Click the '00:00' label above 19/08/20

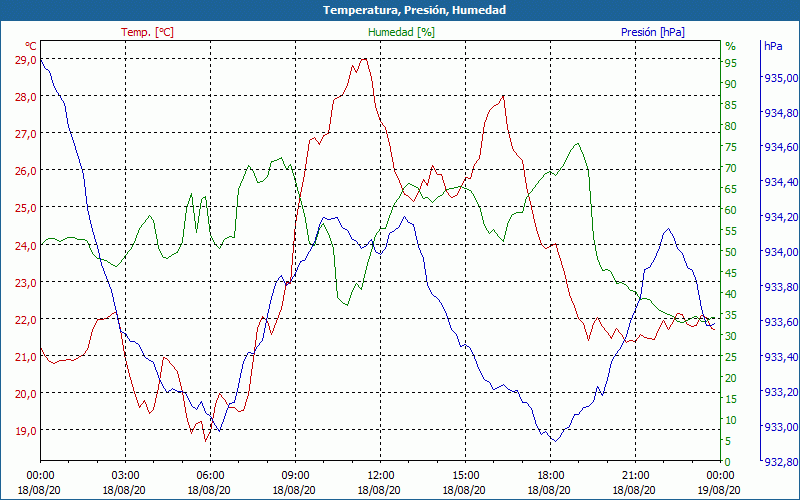pos(720,476)
